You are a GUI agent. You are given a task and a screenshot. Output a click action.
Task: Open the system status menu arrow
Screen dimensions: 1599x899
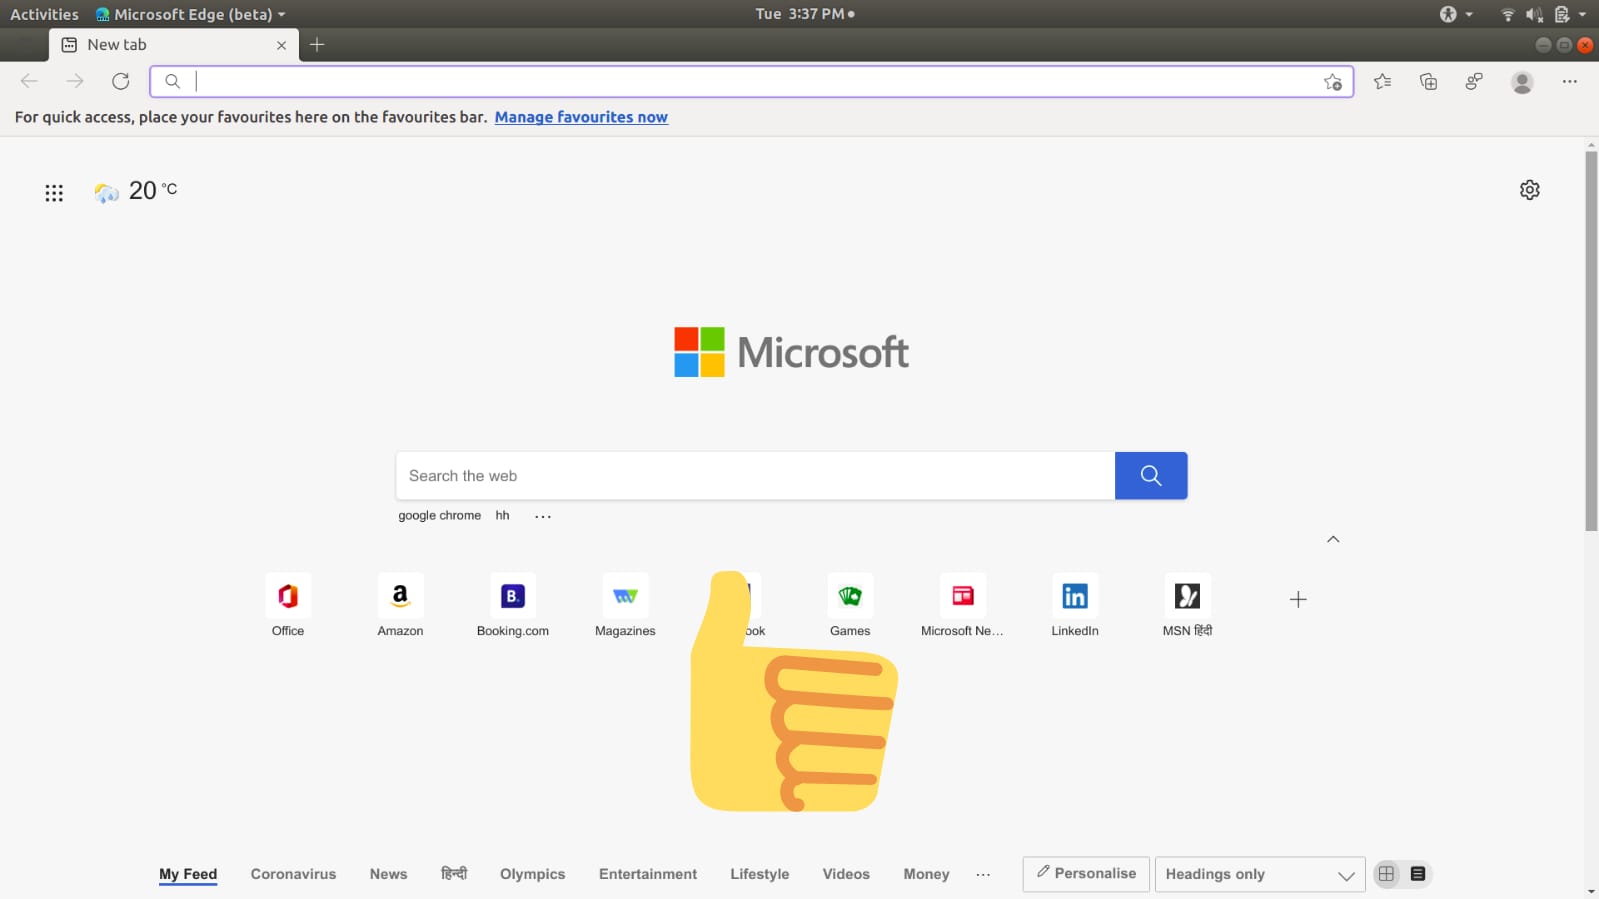pyautogui.click(x=1582, y=14)
